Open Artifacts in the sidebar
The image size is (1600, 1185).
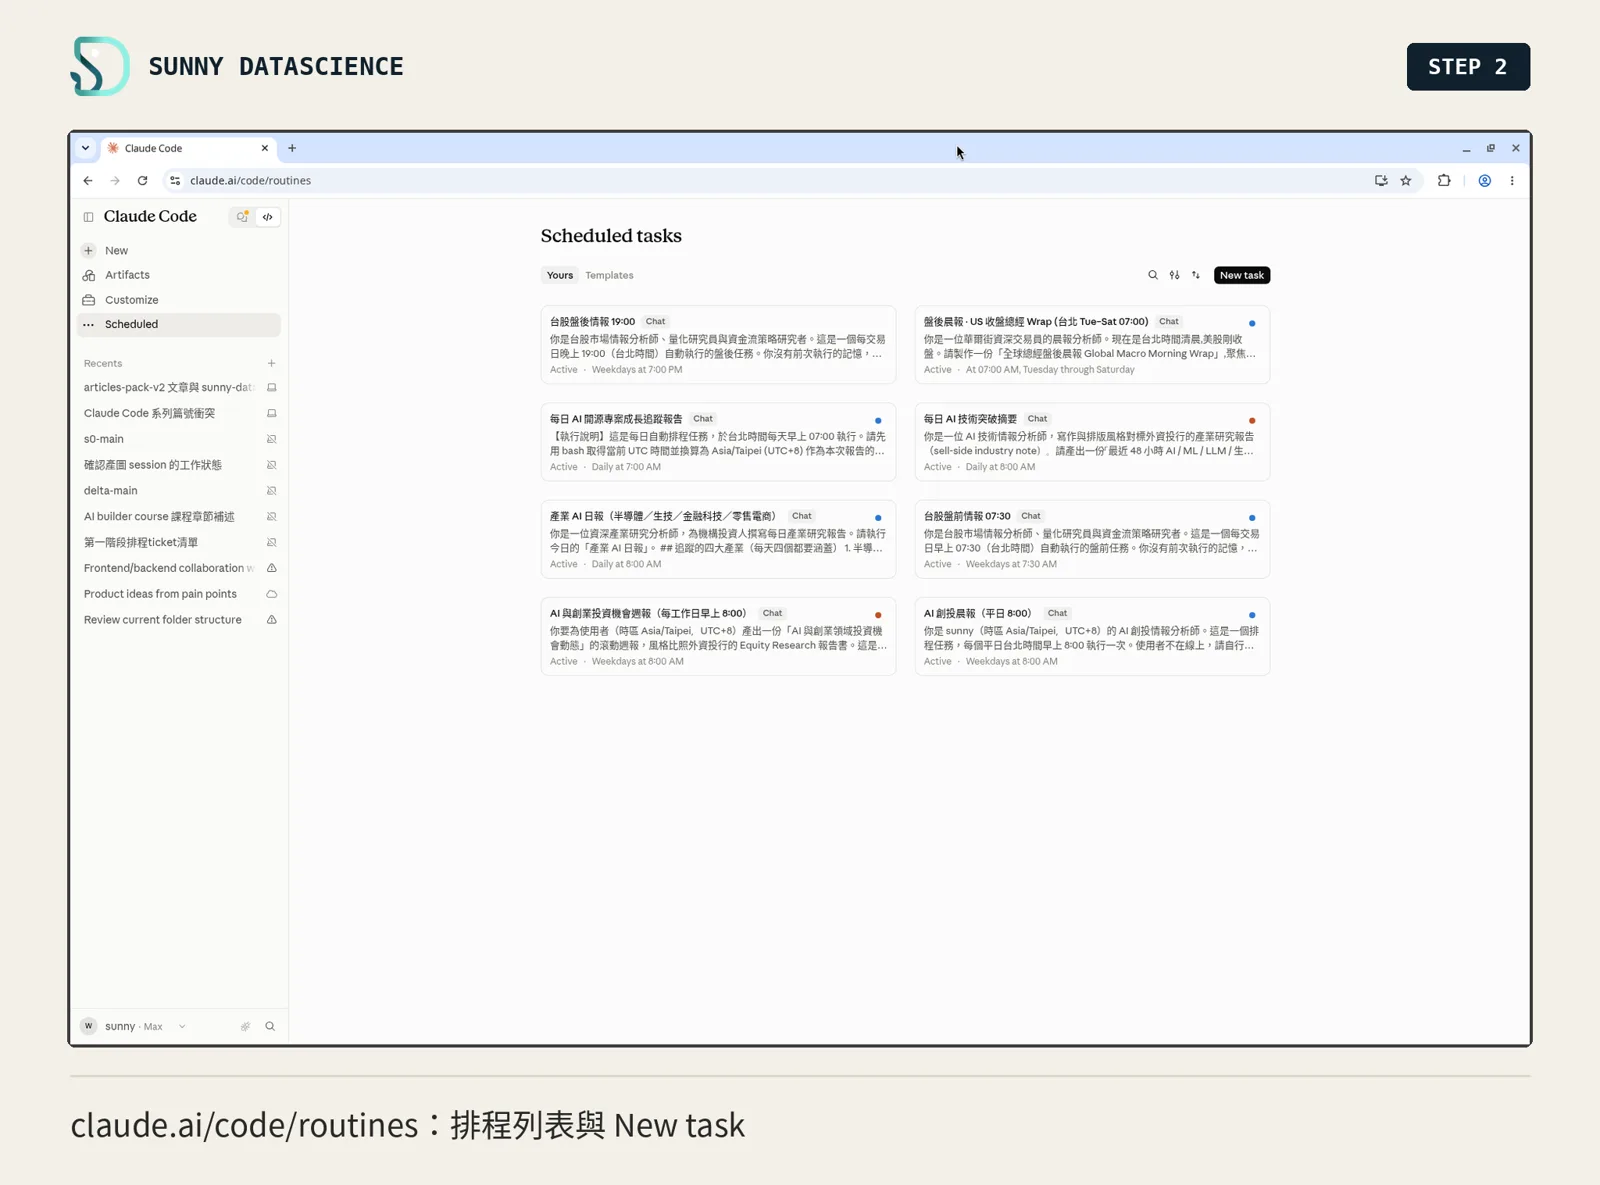point(179,275)
